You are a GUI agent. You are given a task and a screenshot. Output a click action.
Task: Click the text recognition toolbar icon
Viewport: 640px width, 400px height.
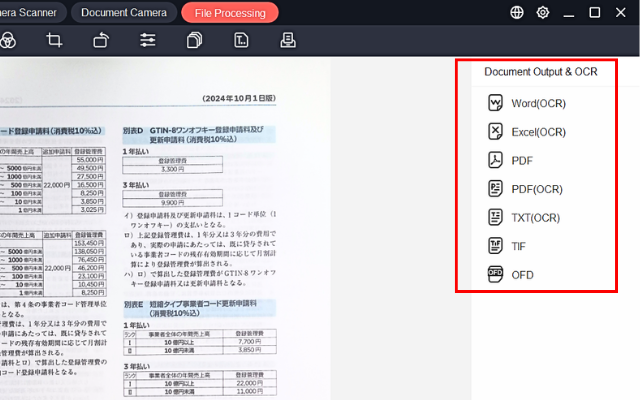click(241, 40)
